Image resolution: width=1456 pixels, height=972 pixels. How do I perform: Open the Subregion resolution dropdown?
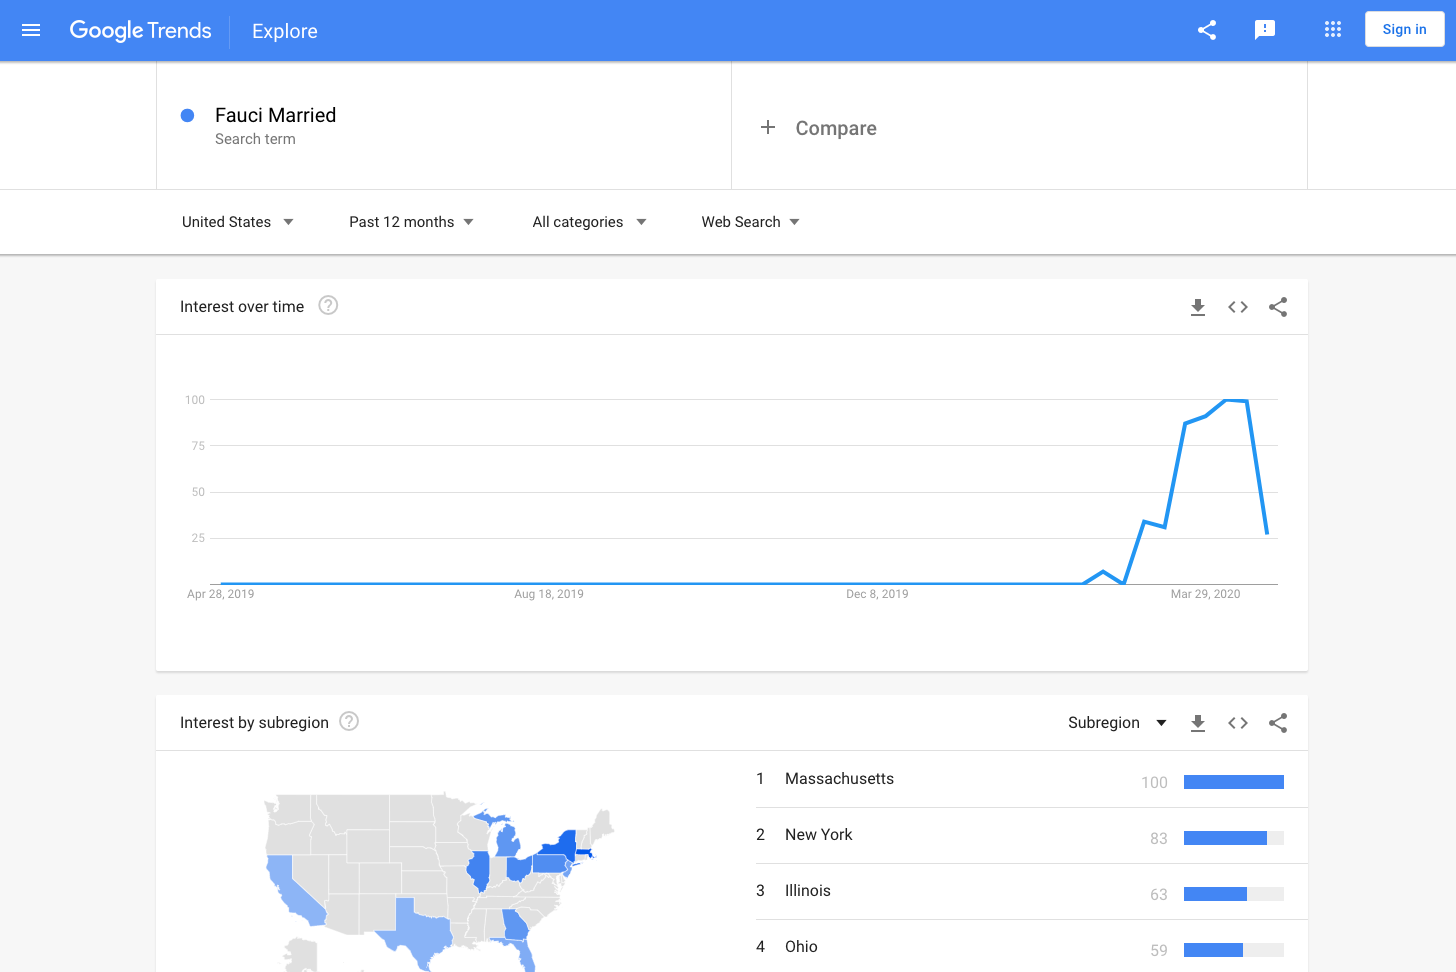(1117, 722)
